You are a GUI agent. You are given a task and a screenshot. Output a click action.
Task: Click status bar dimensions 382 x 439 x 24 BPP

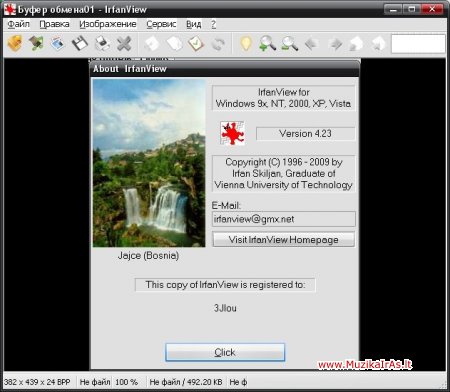point(37,382)
